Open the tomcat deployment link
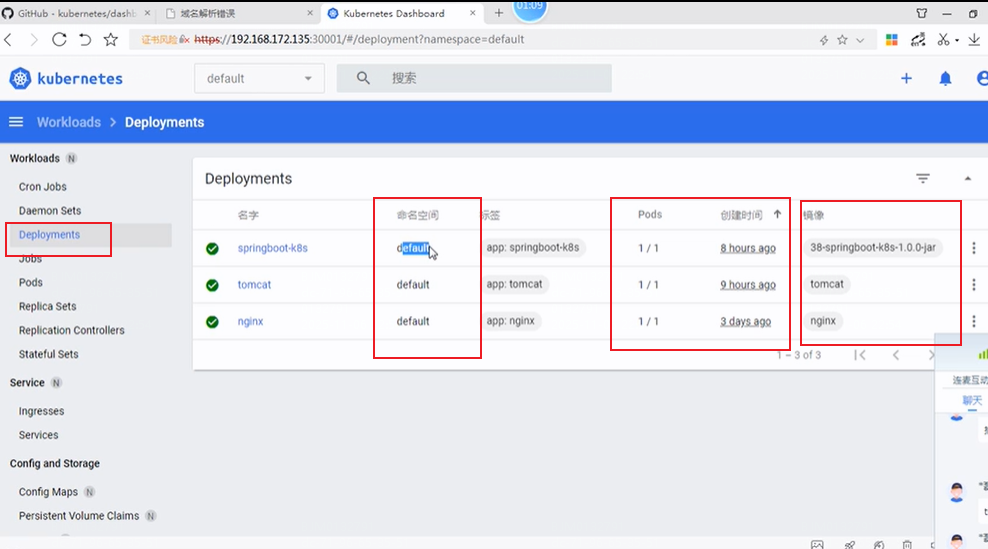The image size is (988, 549). 254,285
